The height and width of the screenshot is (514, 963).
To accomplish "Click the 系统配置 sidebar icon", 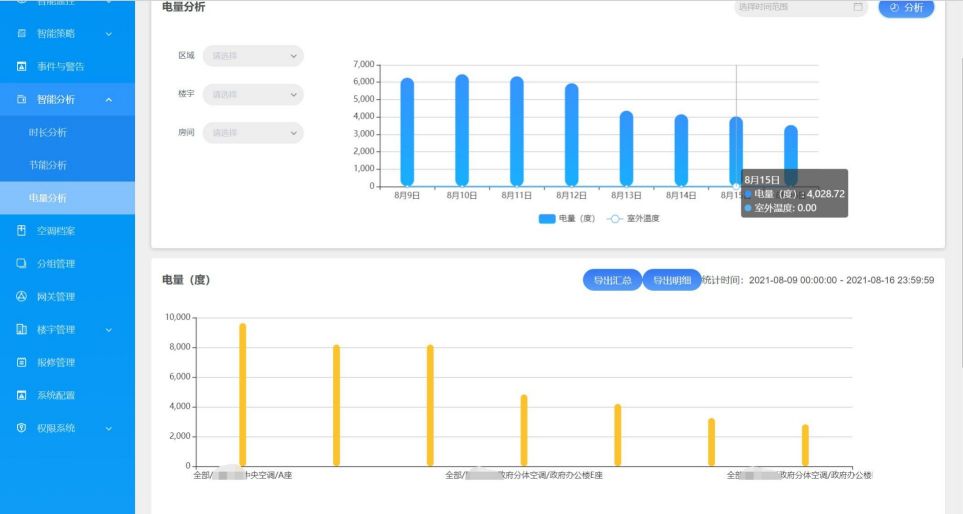I will pyautogui.click(x=22, y=395).
